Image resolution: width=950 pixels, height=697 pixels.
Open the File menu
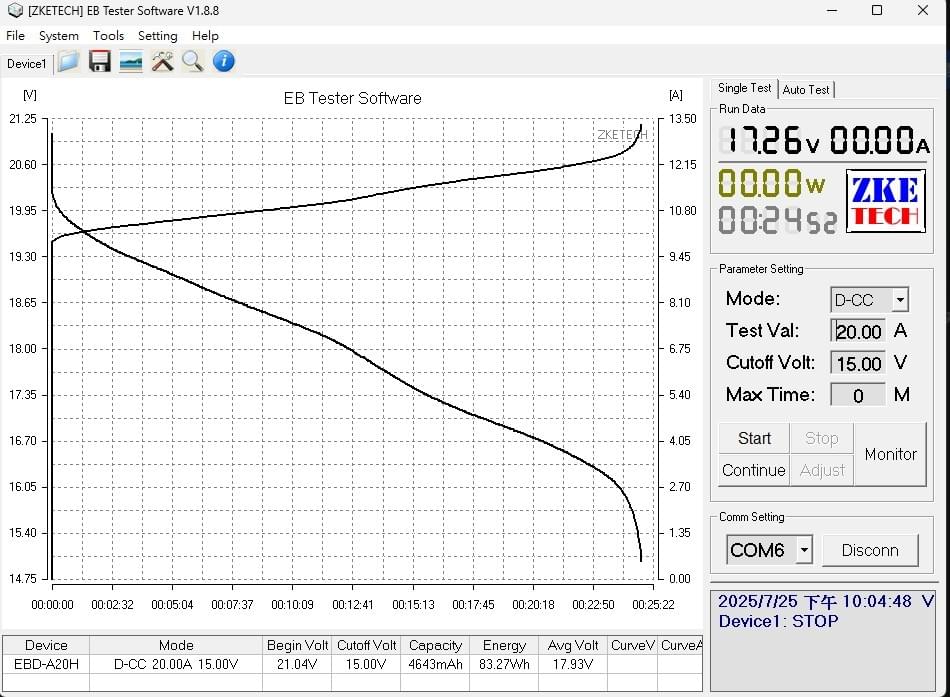click(15, 36)
